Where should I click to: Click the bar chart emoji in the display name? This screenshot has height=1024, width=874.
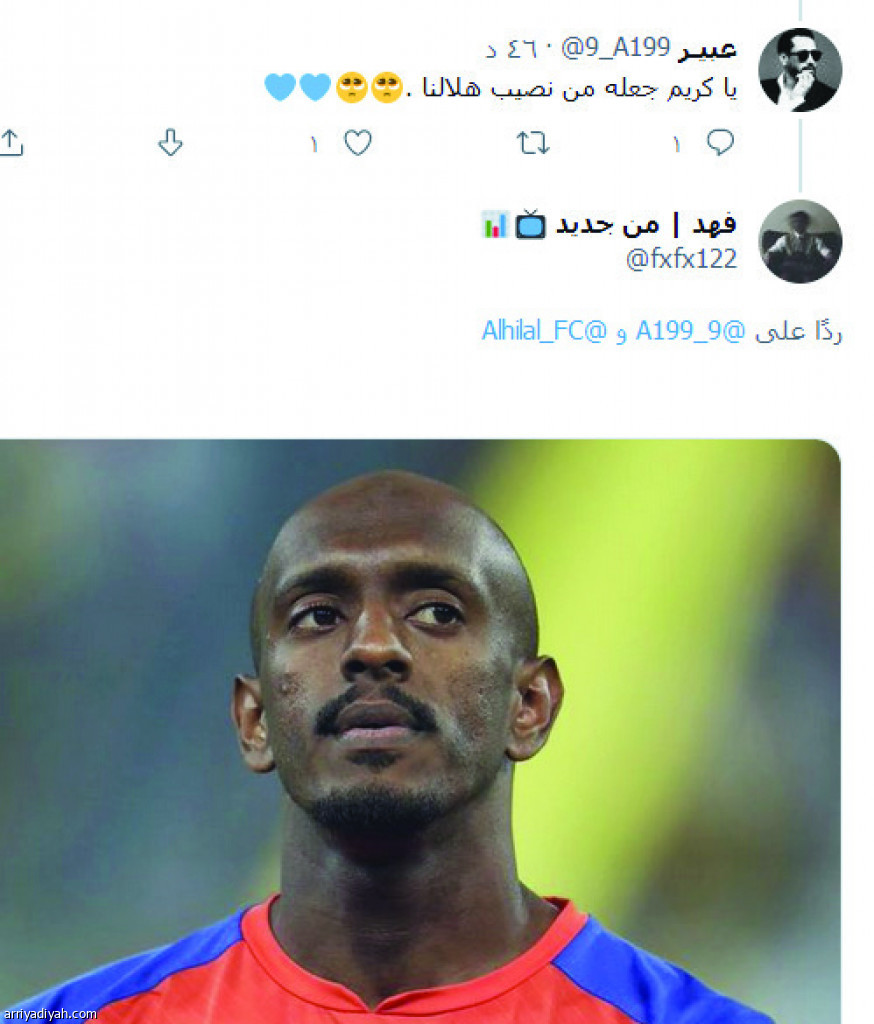click(x=494, y=225)
